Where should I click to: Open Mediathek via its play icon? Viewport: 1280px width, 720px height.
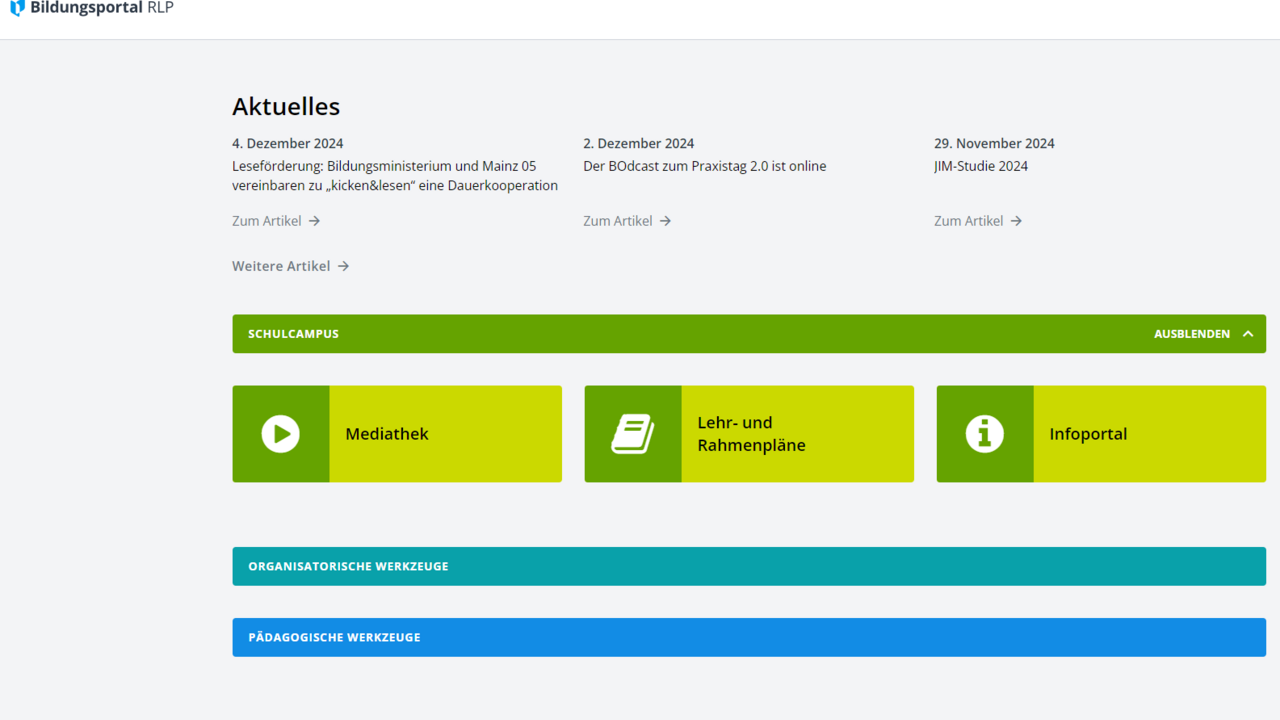click(x=281, y=434)
